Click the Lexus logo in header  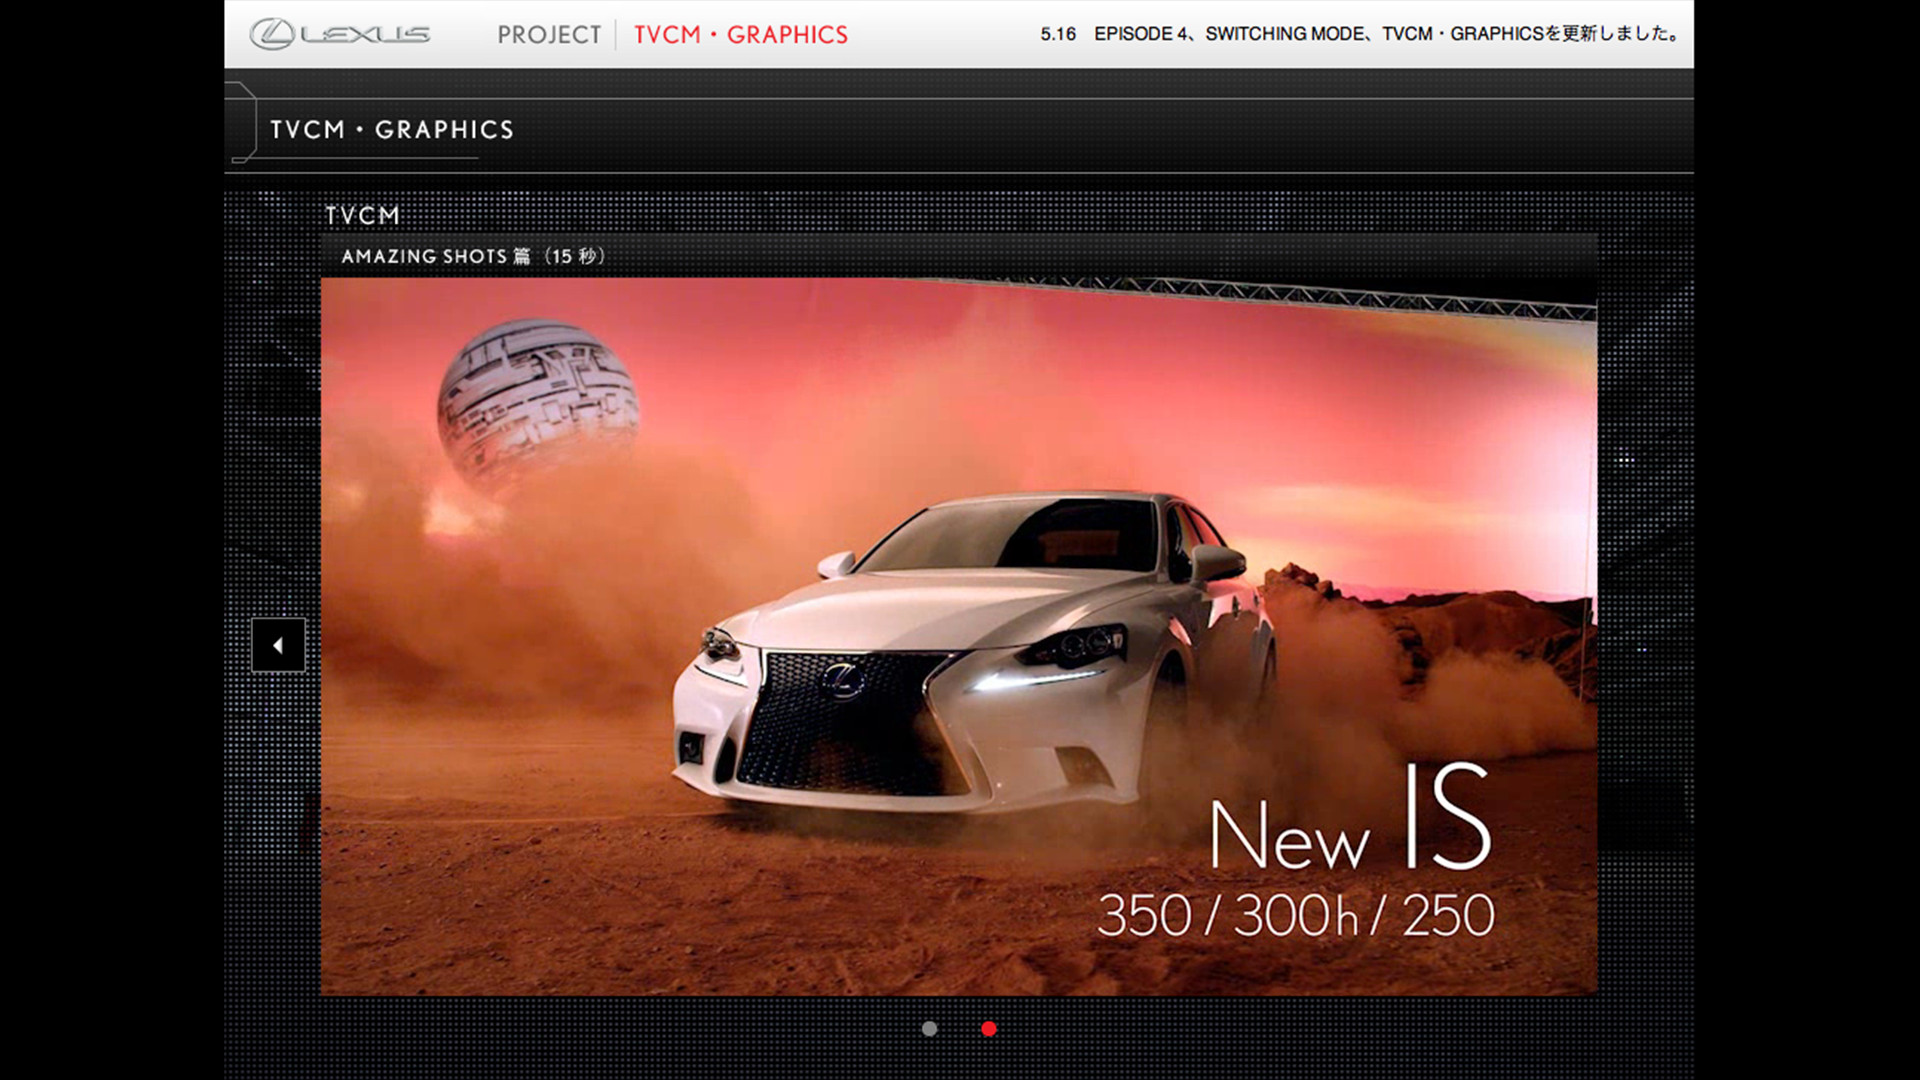point(340,34)
